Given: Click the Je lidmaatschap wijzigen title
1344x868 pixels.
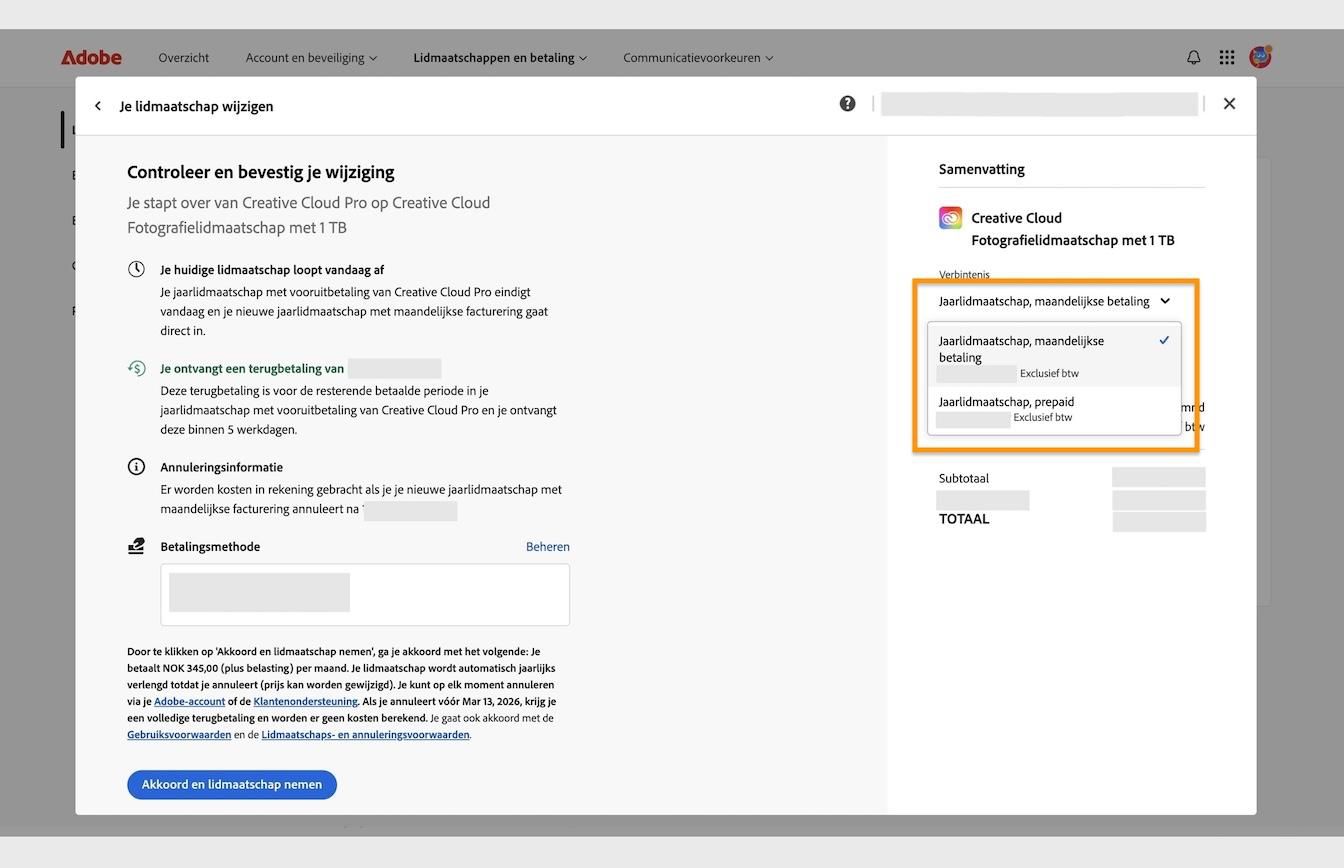Looking at the screenshot, I should pos(196,106).
